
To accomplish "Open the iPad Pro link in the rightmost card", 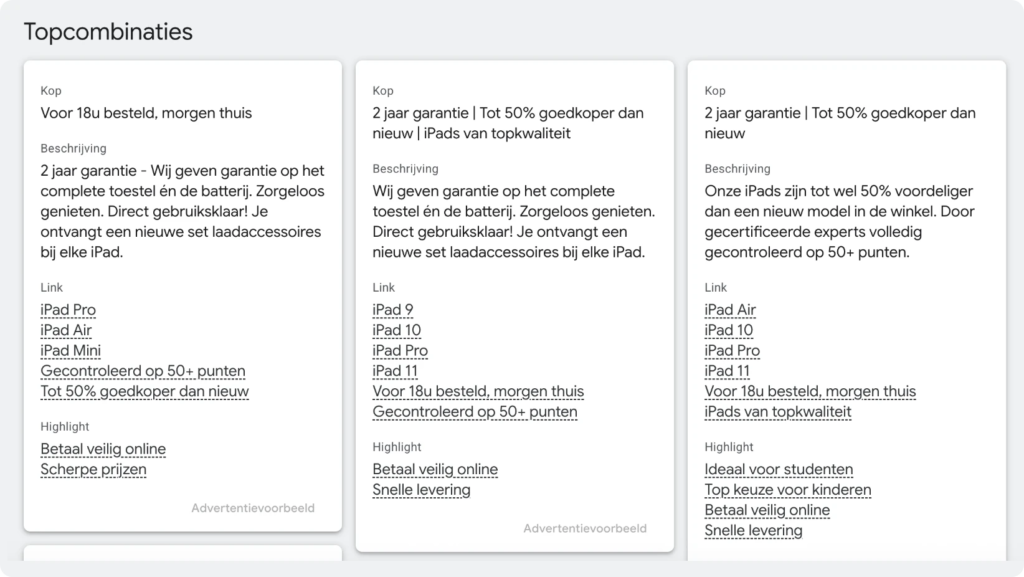I will pyautogui.click(x=732, y=350).
